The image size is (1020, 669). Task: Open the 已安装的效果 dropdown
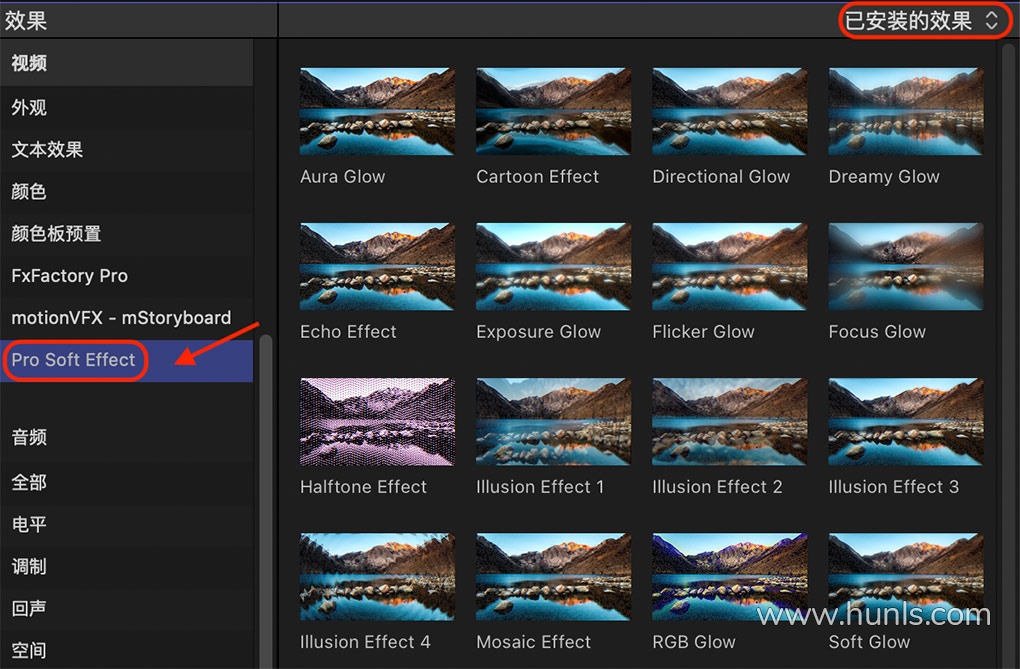pos(921,21)
